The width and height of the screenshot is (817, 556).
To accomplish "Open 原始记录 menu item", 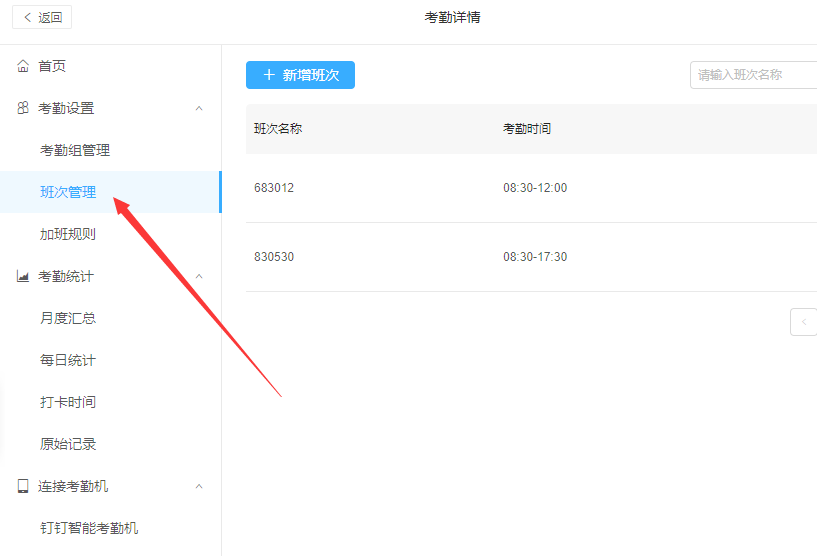I will click(x=68, y=444).
